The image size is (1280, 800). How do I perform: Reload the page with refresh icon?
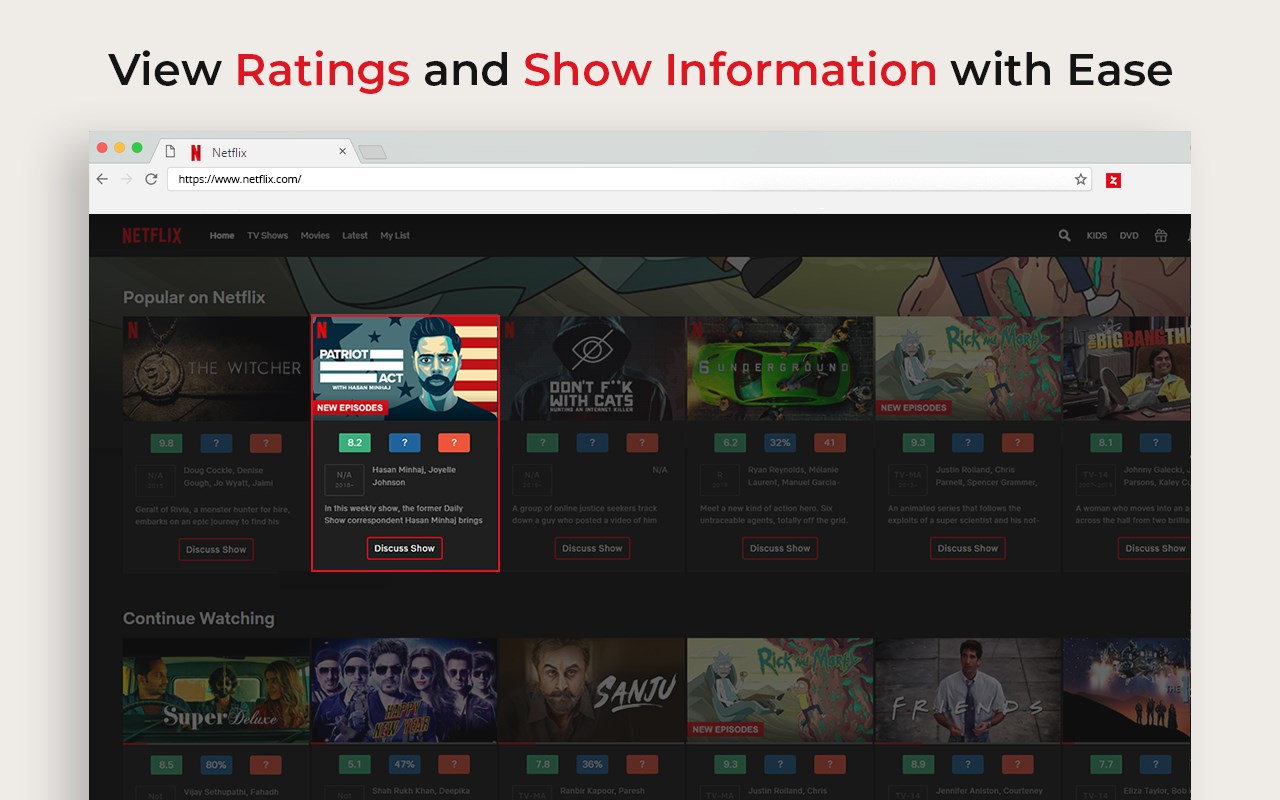tap(151, 179)
